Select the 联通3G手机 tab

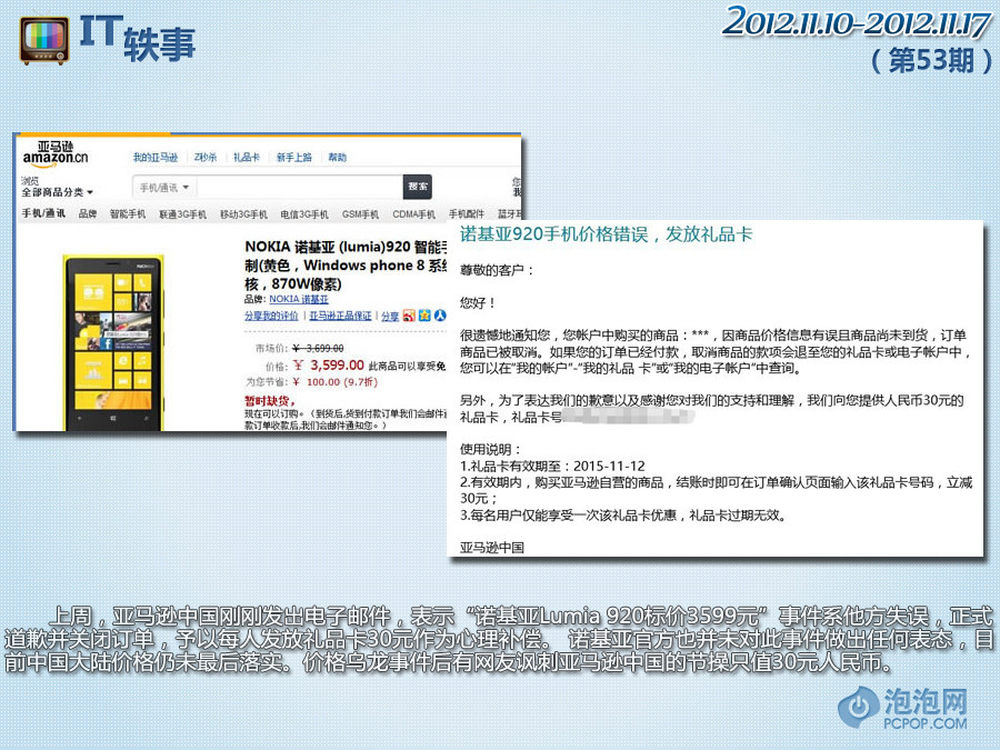pyautogui.click(x=183, y=214)
